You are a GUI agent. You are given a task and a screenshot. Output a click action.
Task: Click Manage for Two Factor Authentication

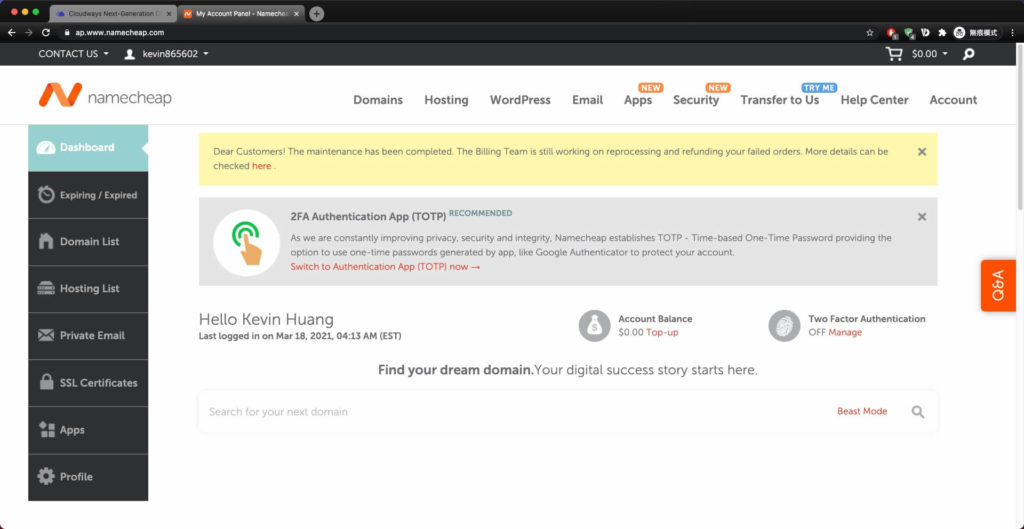(845, 332)
